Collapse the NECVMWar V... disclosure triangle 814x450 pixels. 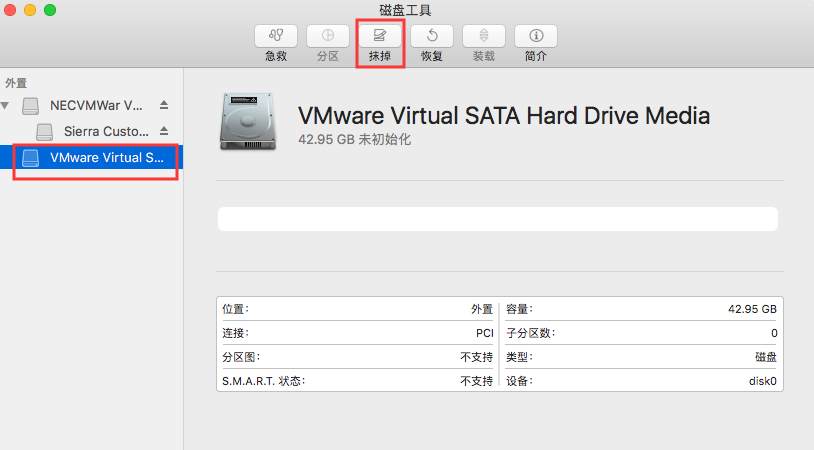[5, 105]
